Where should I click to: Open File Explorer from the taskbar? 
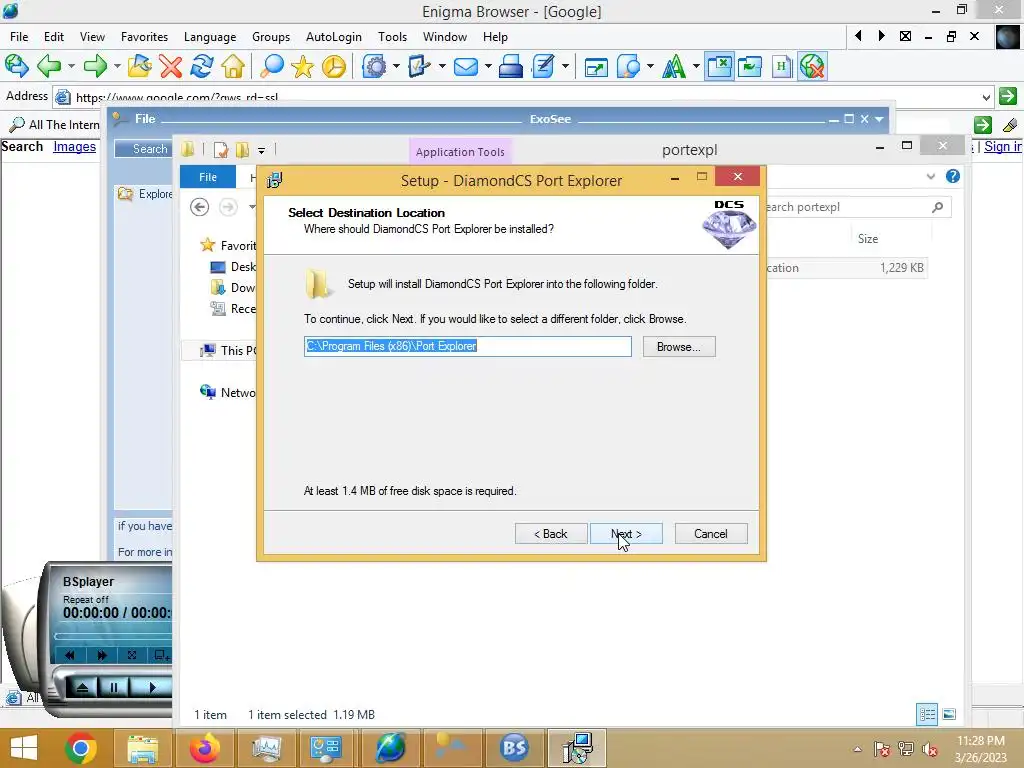click(x=142, y=748)
